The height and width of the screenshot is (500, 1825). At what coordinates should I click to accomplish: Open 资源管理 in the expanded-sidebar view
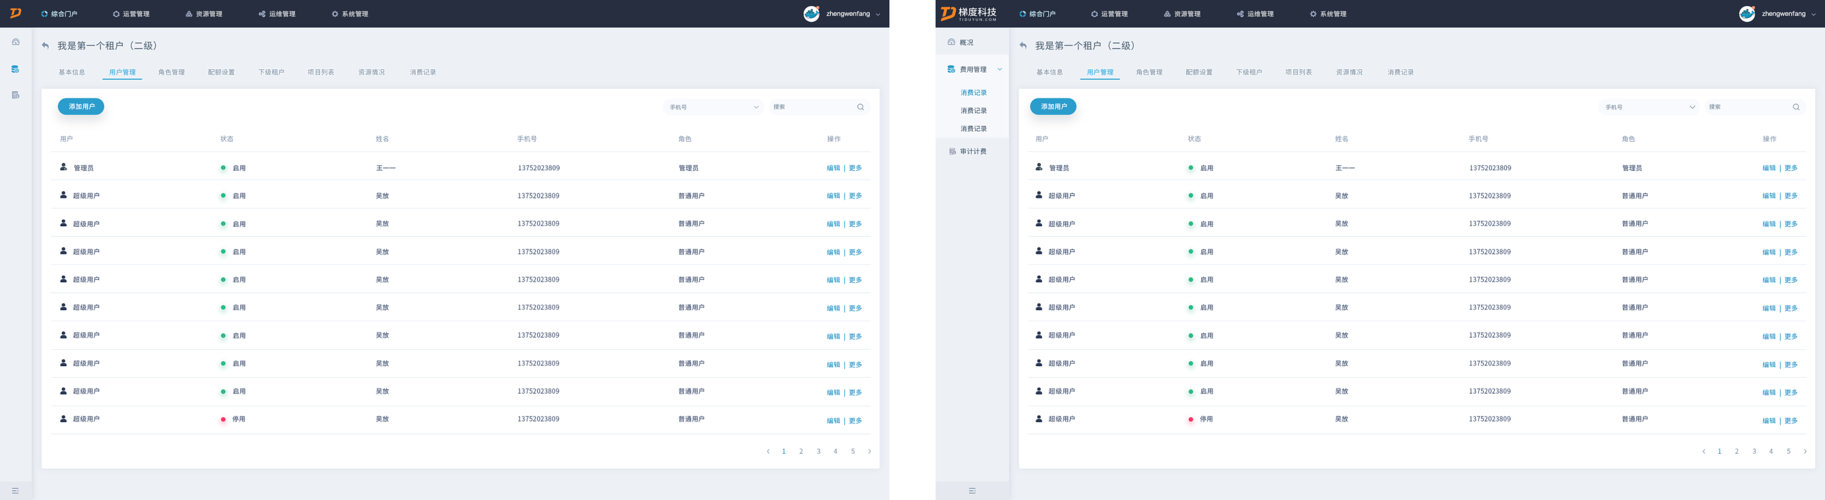[1183, 14]
